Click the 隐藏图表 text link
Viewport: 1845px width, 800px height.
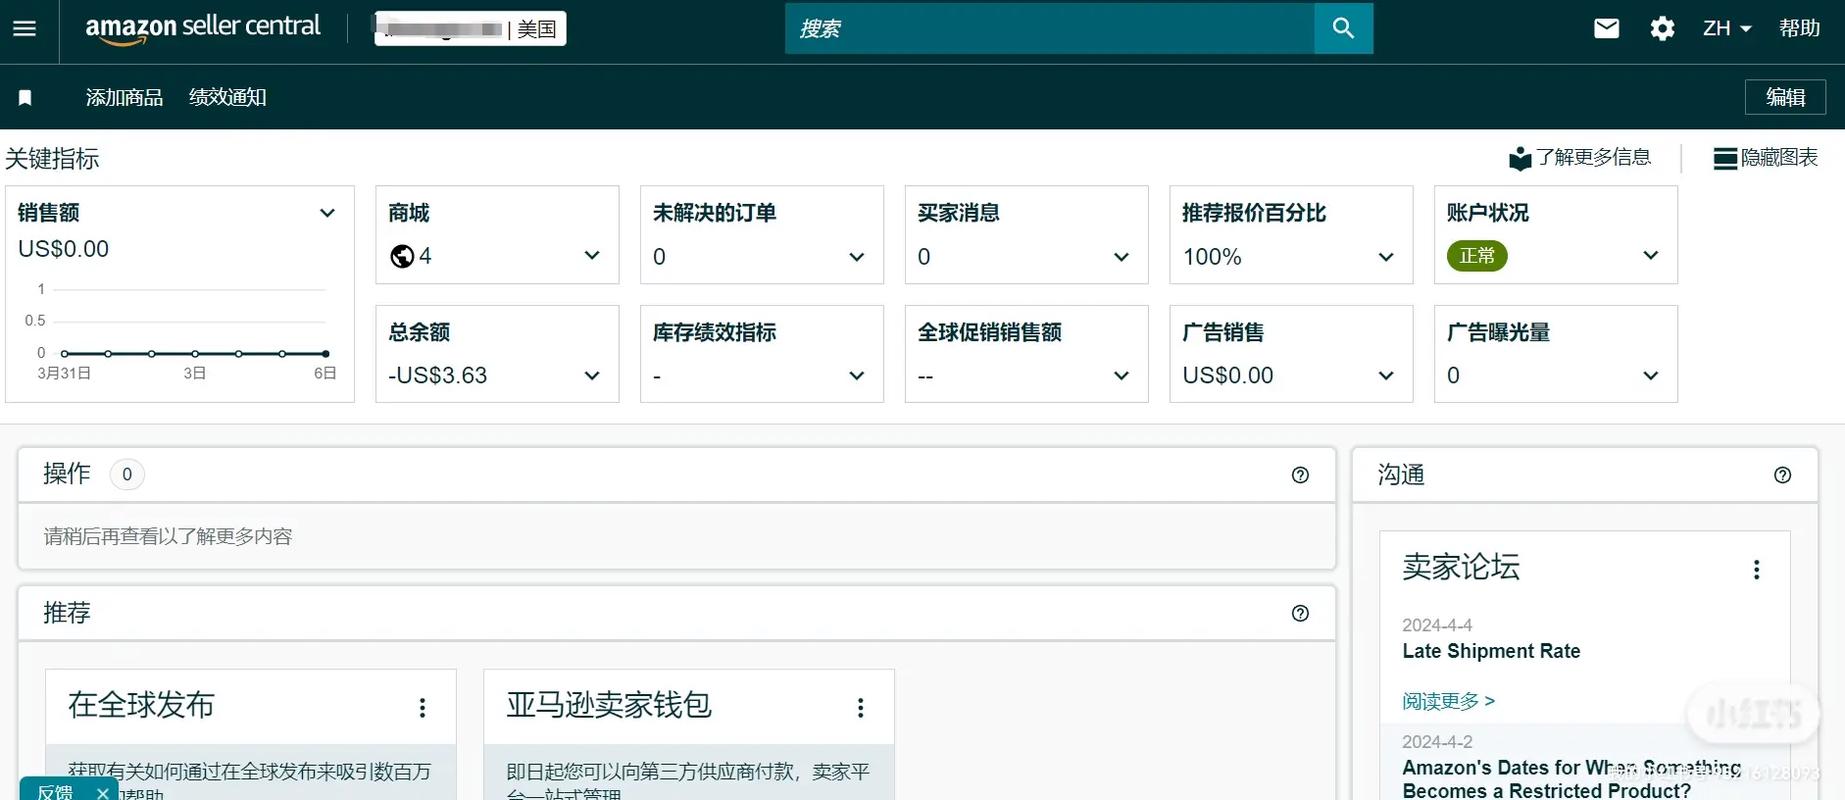coord(1779,157)
